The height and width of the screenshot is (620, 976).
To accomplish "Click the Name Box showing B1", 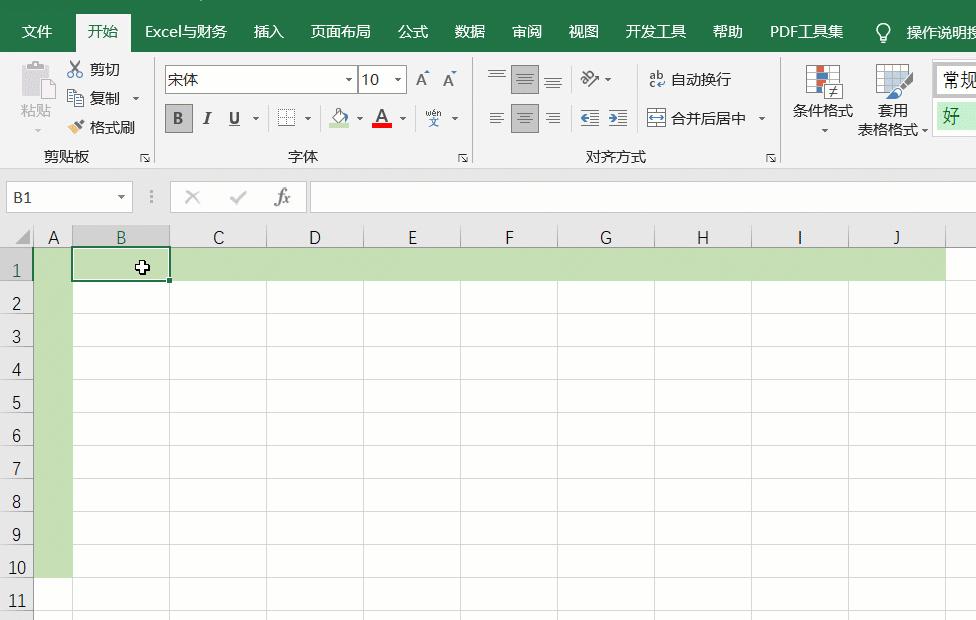I will click(x=60, y=196).
